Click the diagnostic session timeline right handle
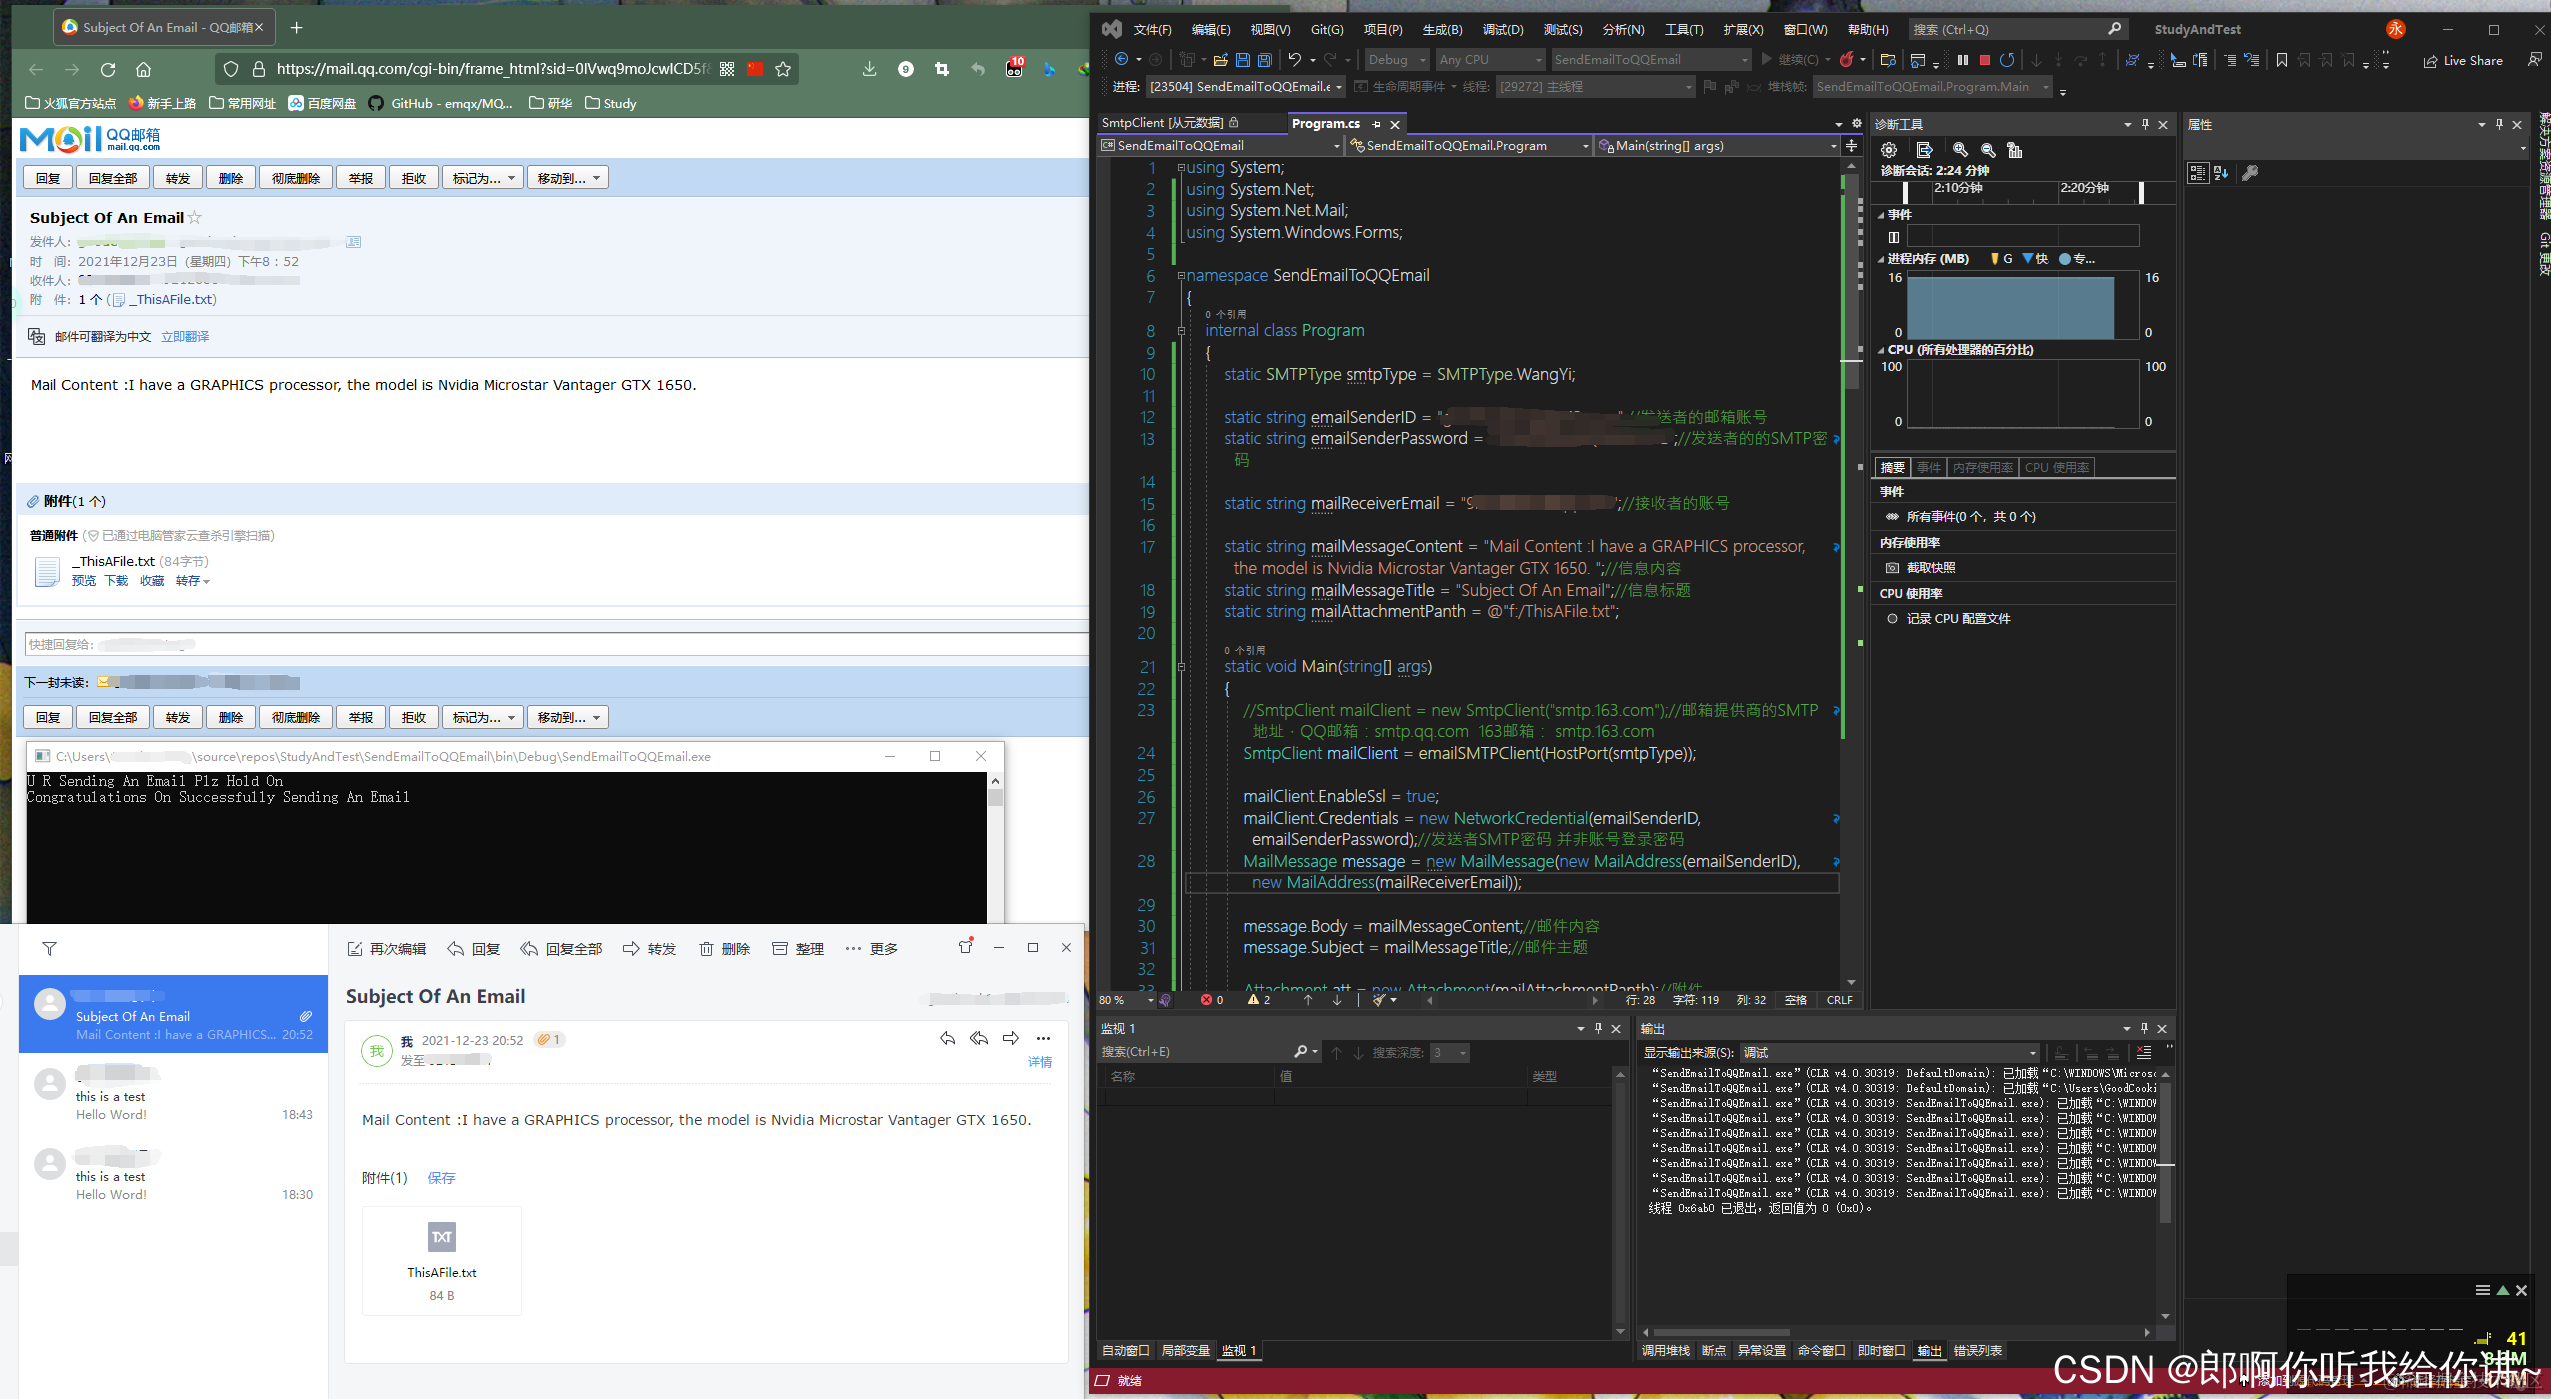 pyautogui.click(x=2141, y=193)
